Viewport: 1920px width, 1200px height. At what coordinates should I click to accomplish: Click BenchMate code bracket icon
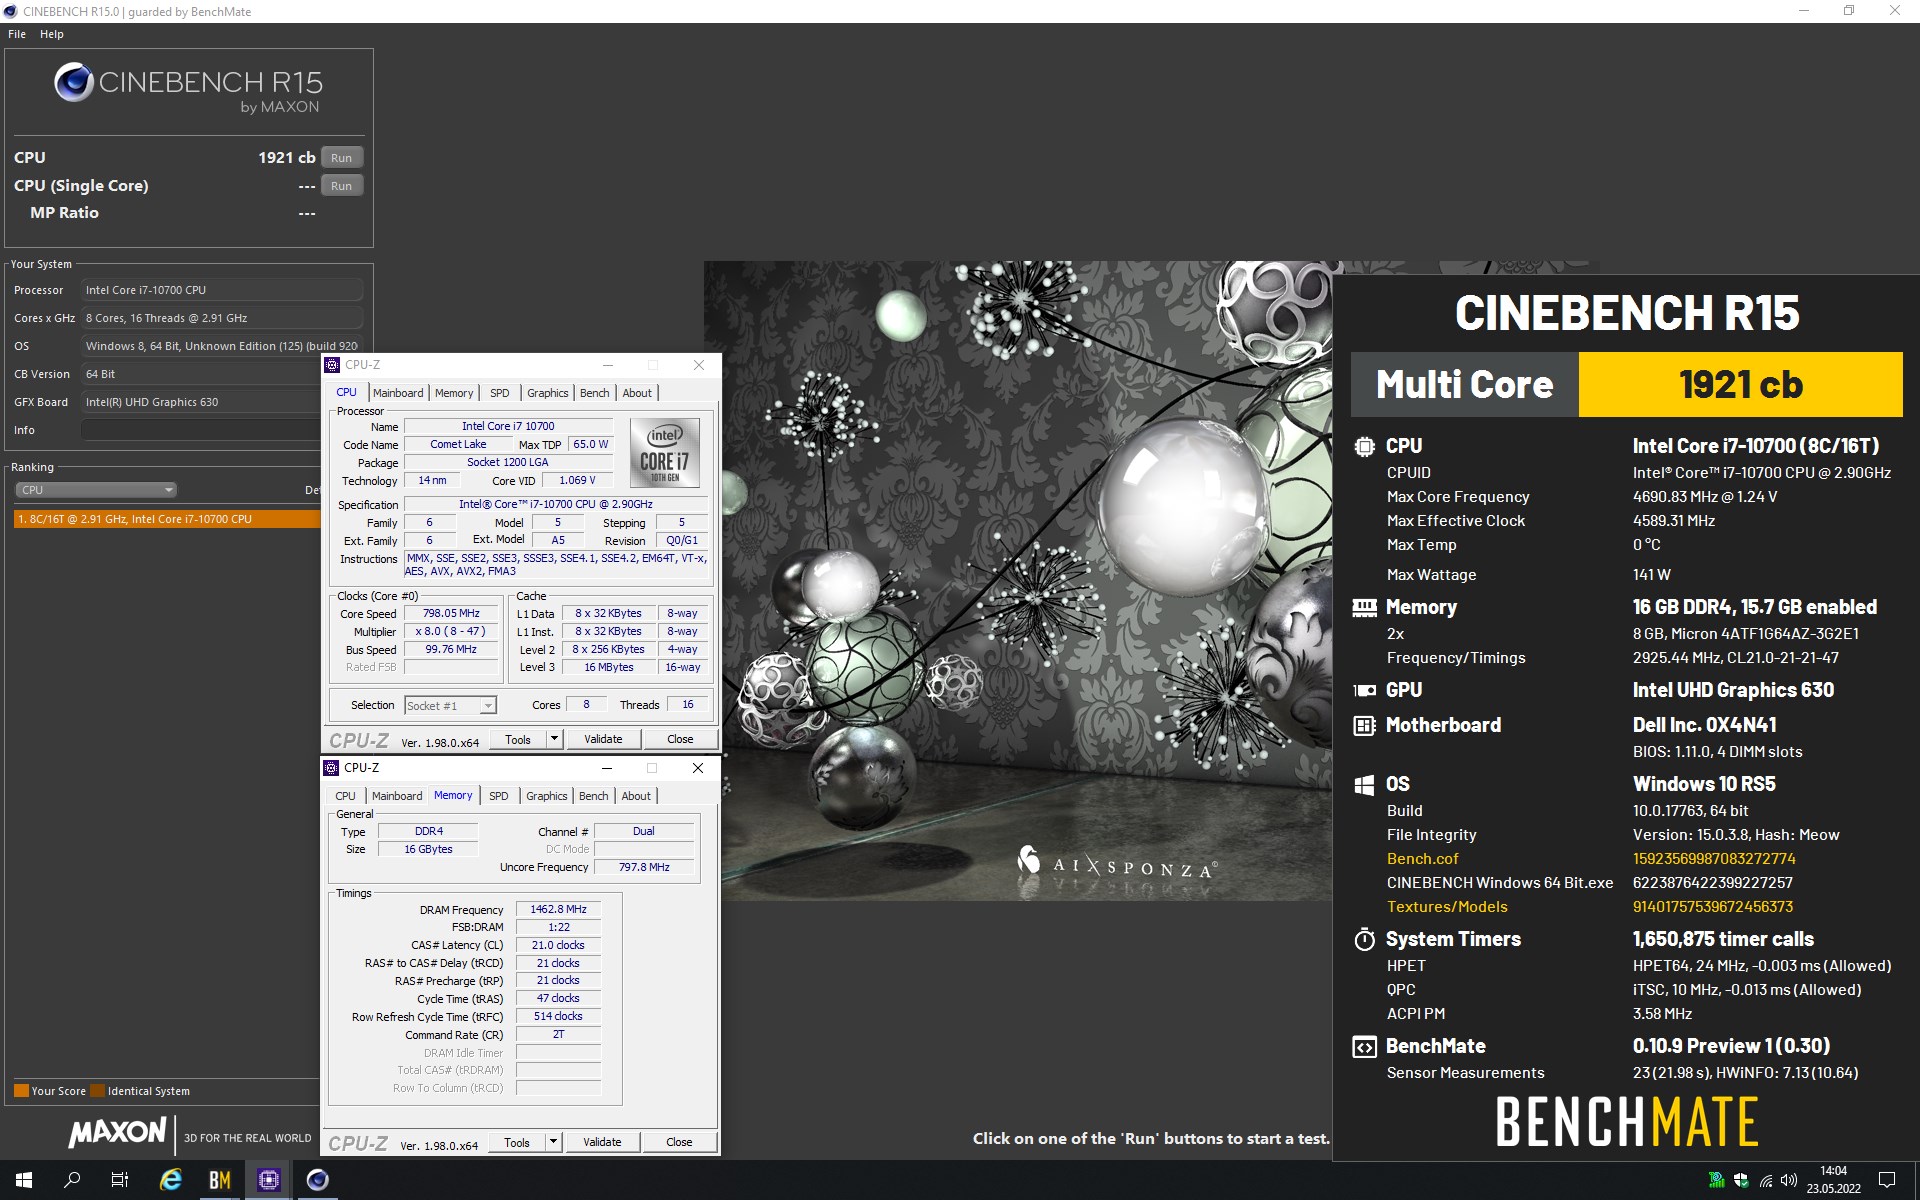[x=1364, y=1047]
